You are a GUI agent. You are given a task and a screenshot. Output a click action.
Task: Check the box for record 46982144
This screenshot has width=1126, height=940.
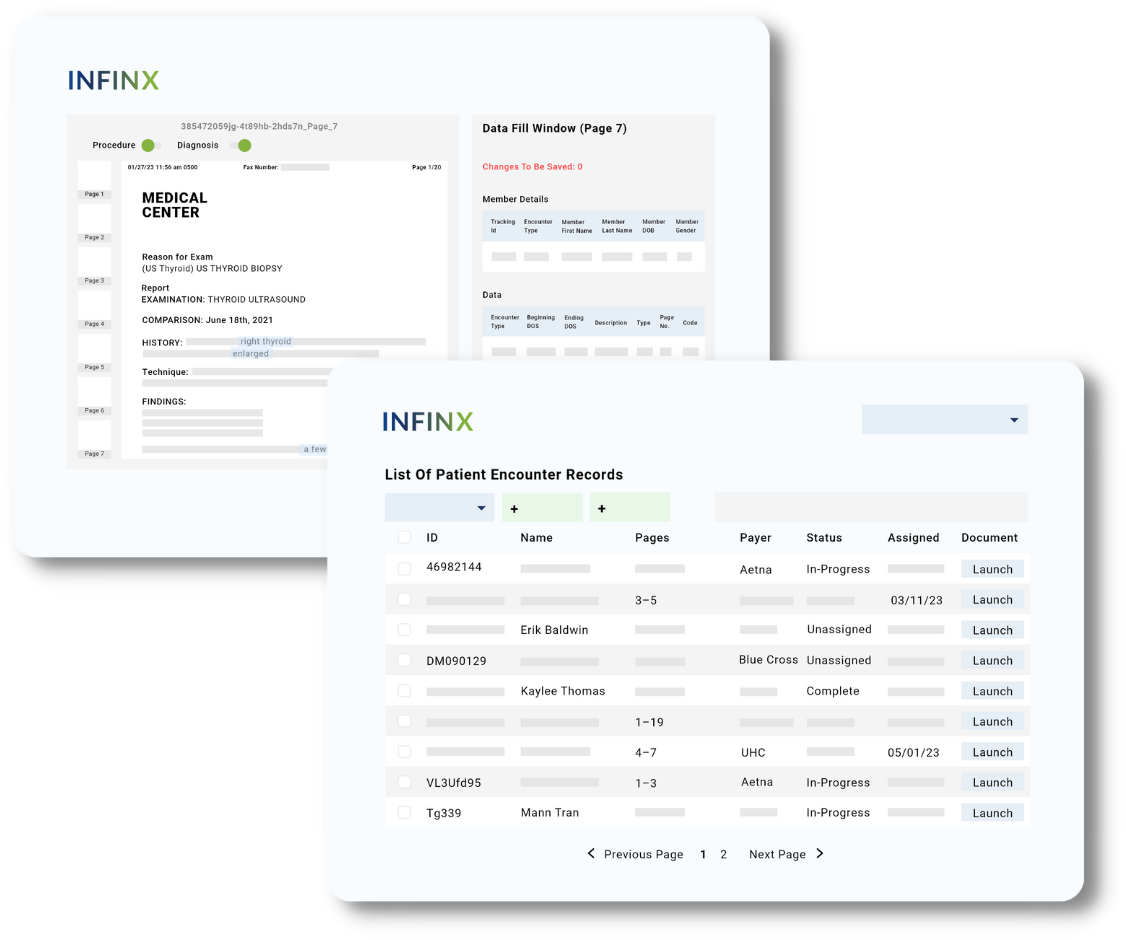click(x=404, y=568)
